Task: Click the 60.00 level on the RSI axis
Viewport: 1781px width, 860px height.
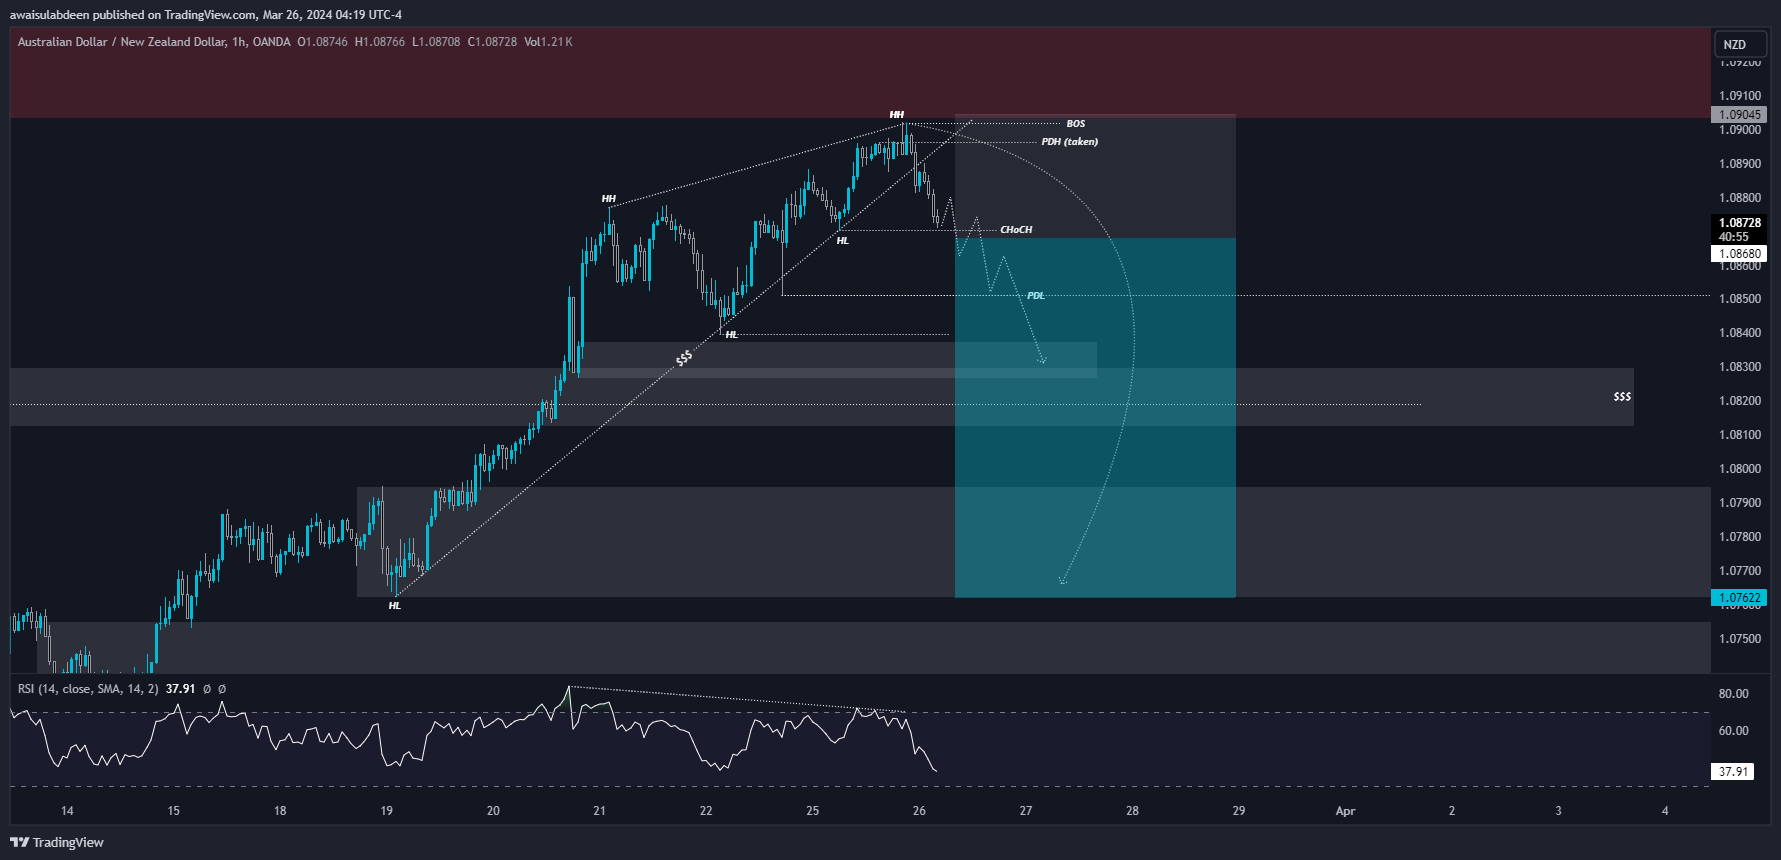Action: tap(1734, 731)
